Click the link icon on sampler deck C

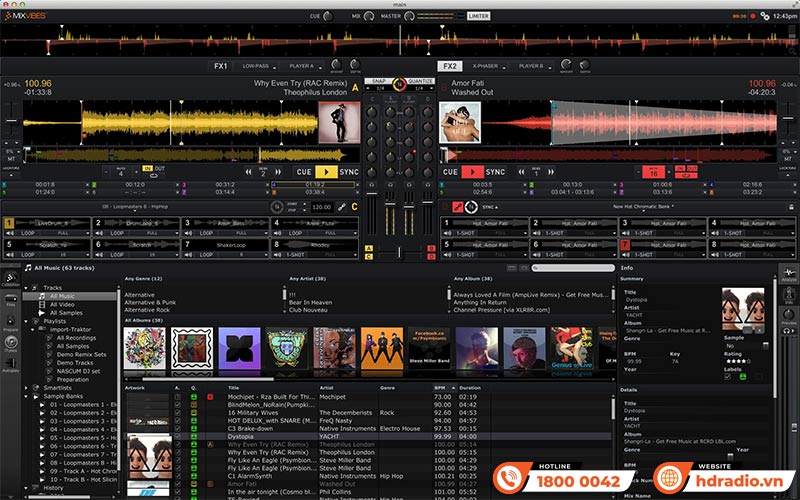coord(341,207)
